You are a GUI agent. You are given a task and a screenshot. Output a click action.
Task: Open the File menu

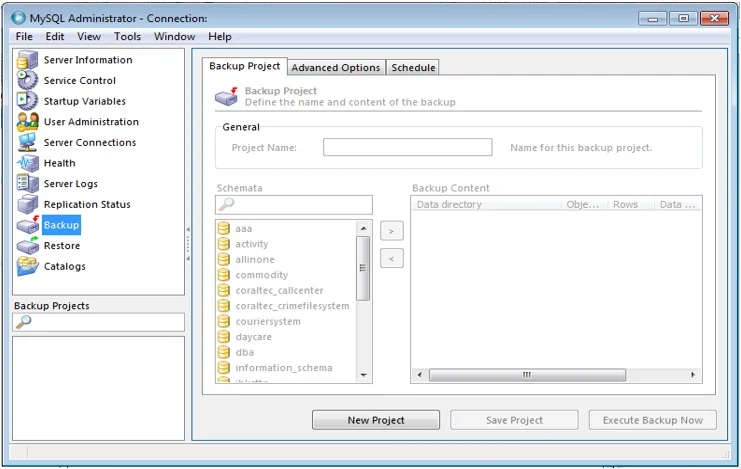pos(24,36)
